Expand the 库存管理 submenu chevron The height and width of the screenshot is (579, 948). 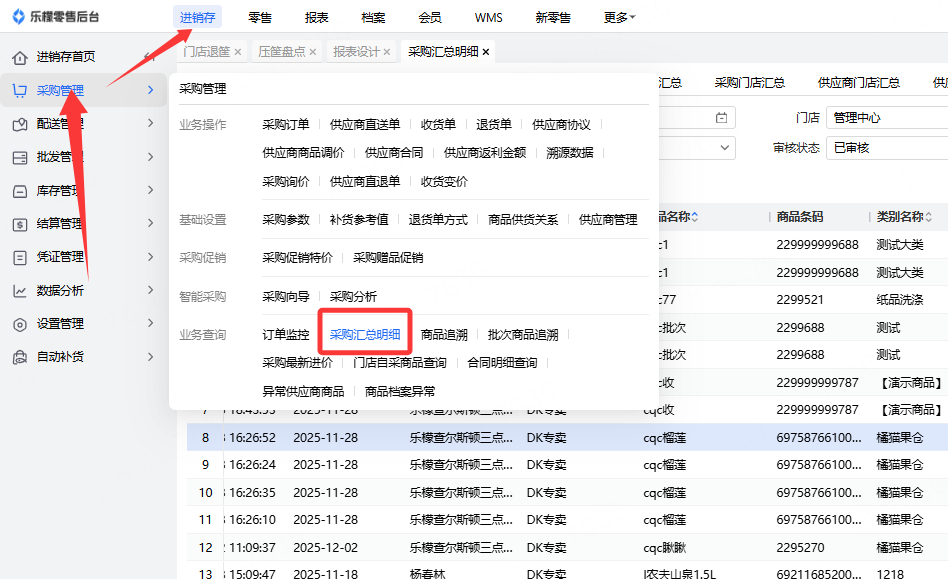point(151,190)
